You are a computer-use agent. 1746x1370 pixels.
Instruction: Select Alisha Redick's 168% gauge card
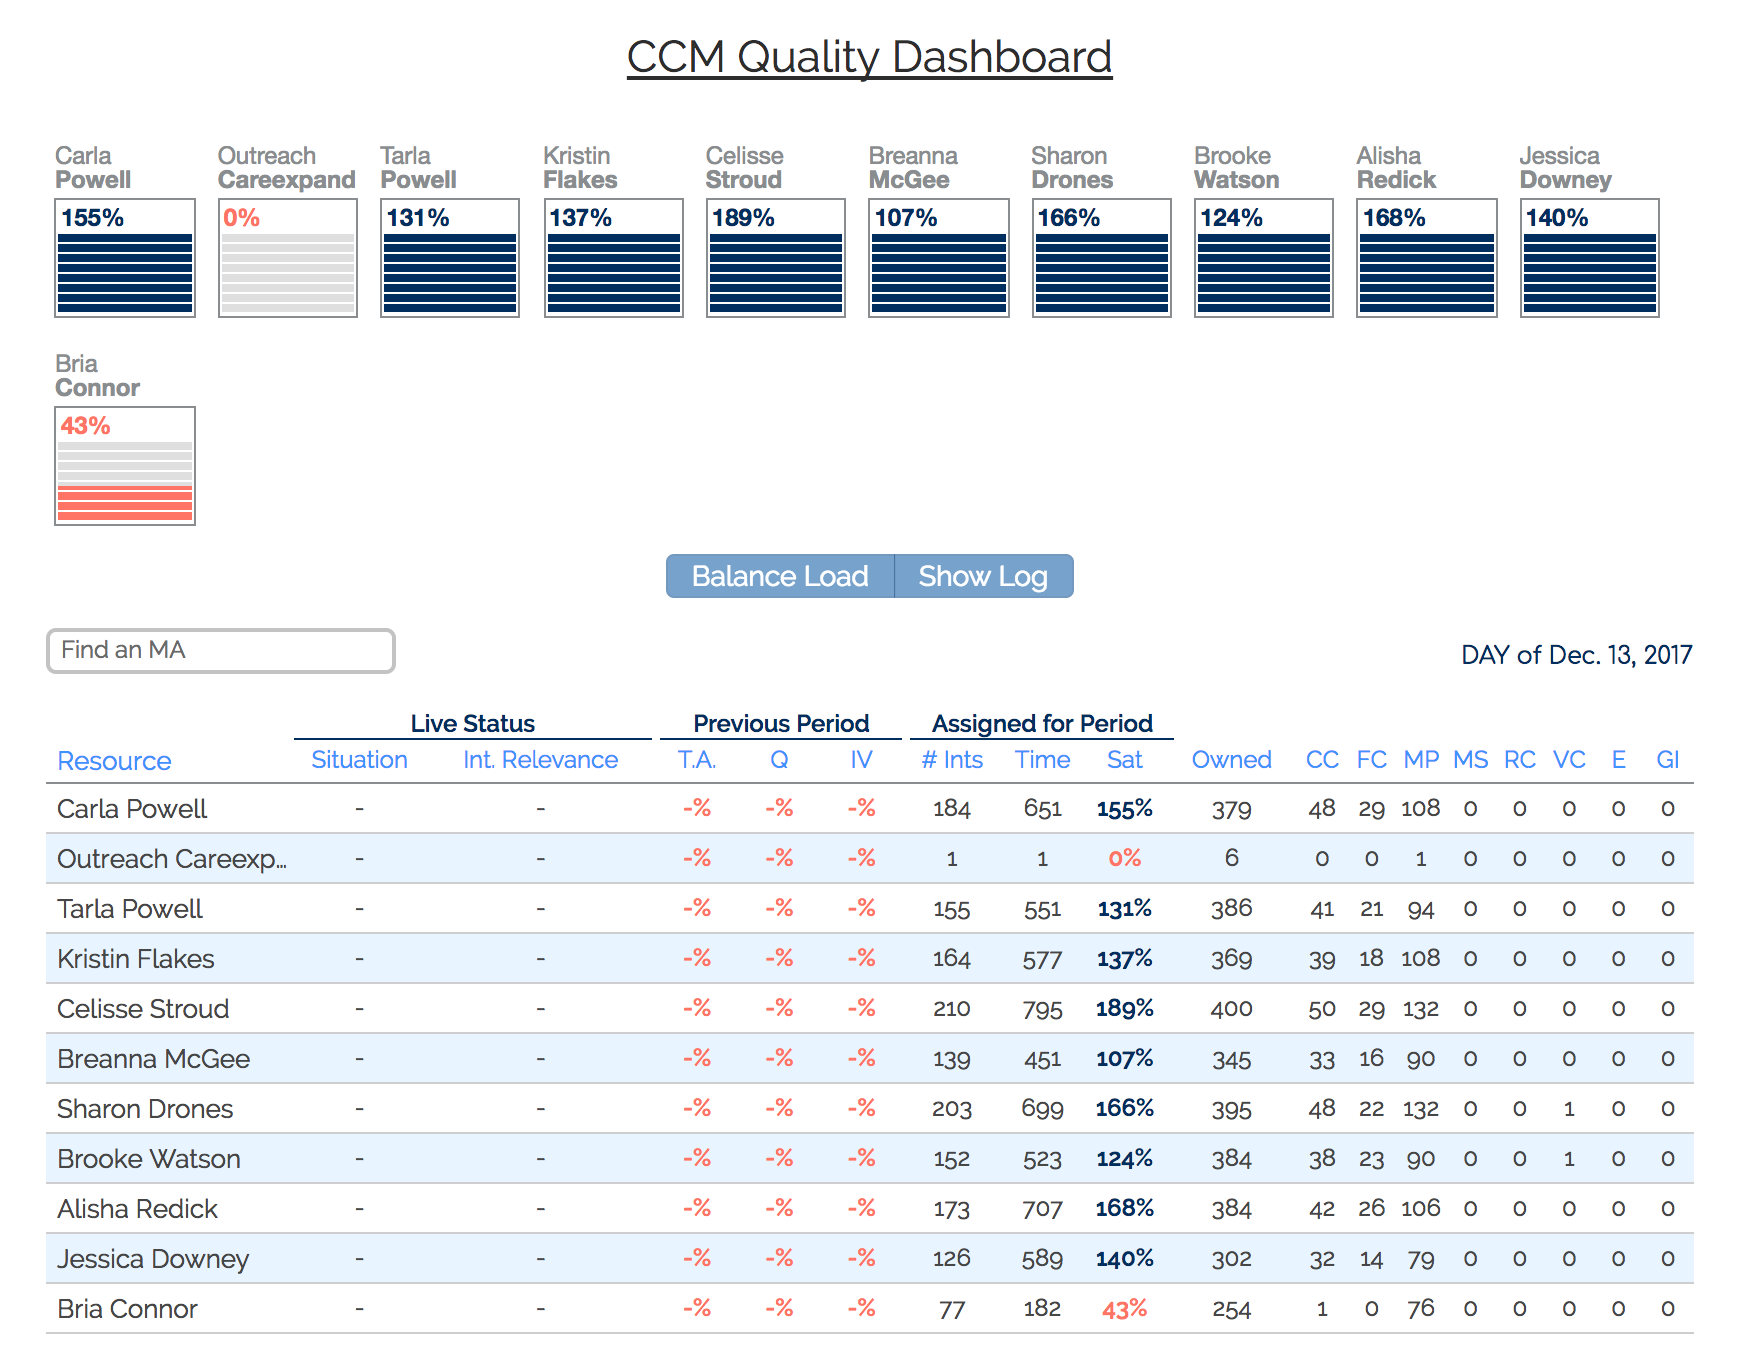point(1427,258)
